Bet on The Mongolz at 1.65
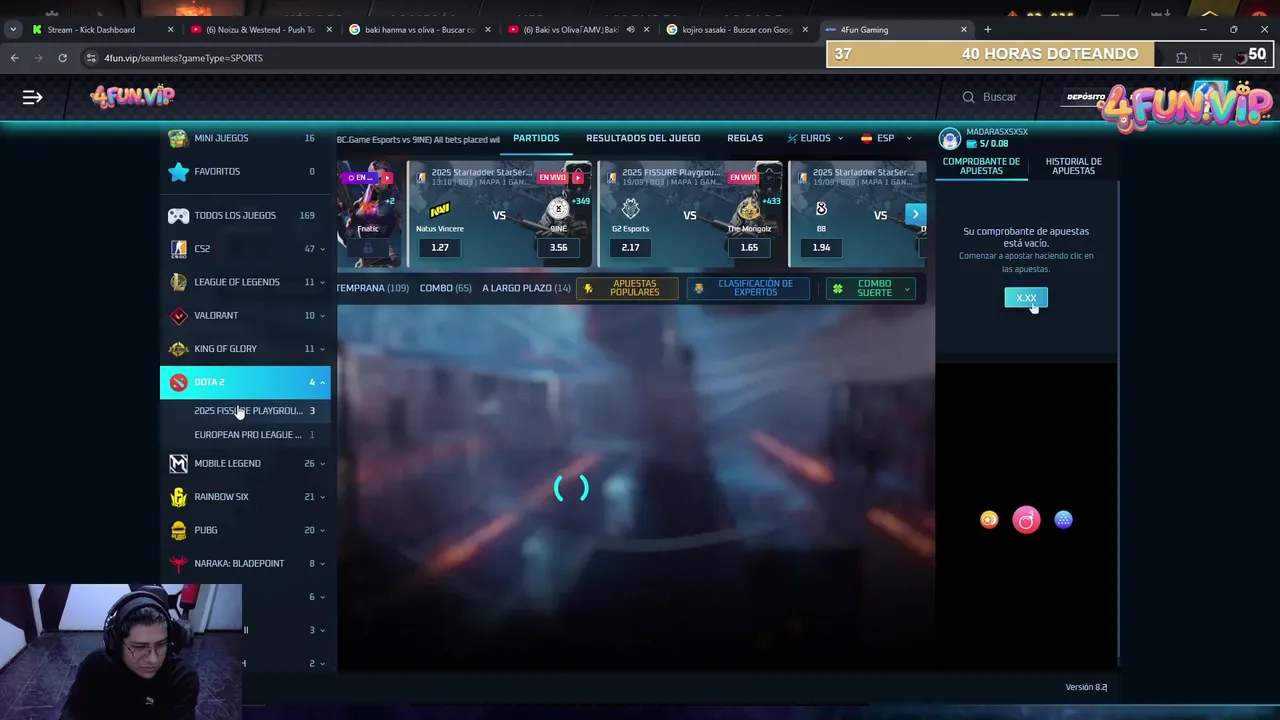Viewport: 1280px width, 720px height. click(x=749, y=247)
